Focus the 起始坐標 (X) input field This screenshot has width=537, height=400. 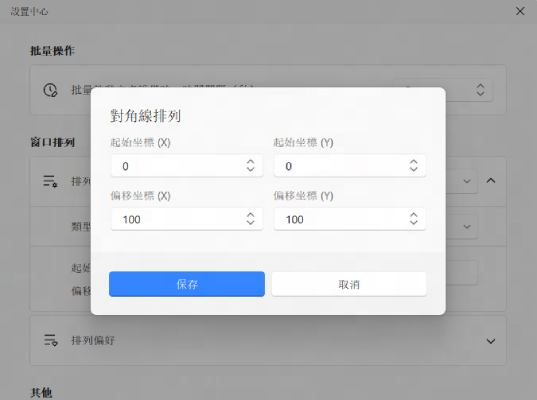[187, 166]
